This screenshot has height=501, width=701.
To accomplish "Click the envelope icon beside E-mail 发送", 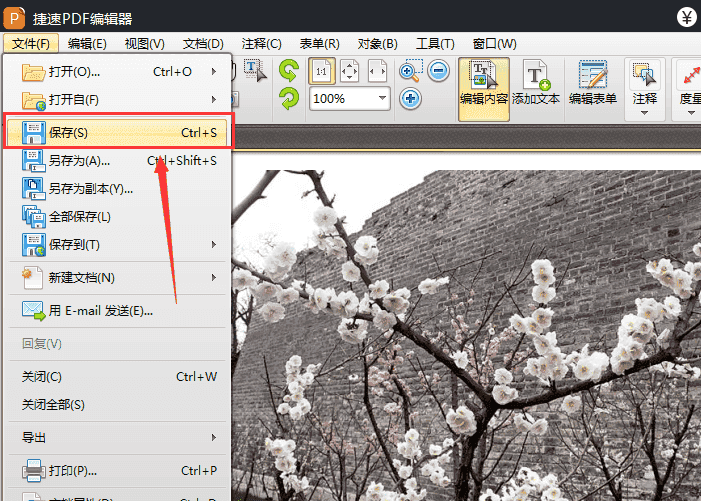I will point(34,311).
